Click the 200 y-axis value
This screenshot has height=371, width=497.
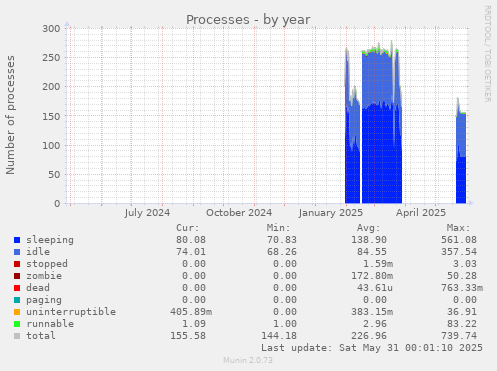coord(51,87)
